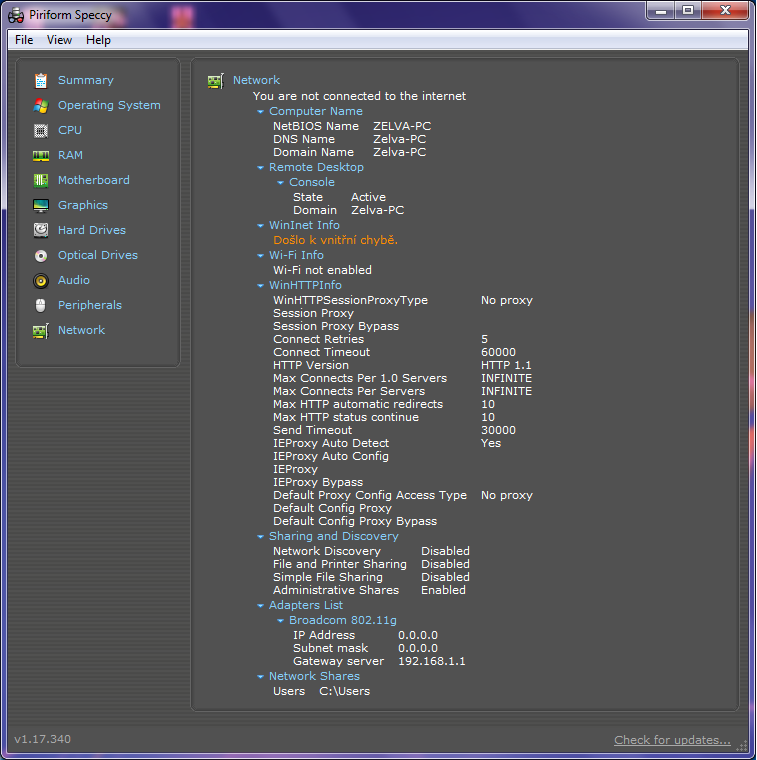This screenshot has height=760, width=757.
Task: Open the Hard Drives section
Action: pos(92,230)
